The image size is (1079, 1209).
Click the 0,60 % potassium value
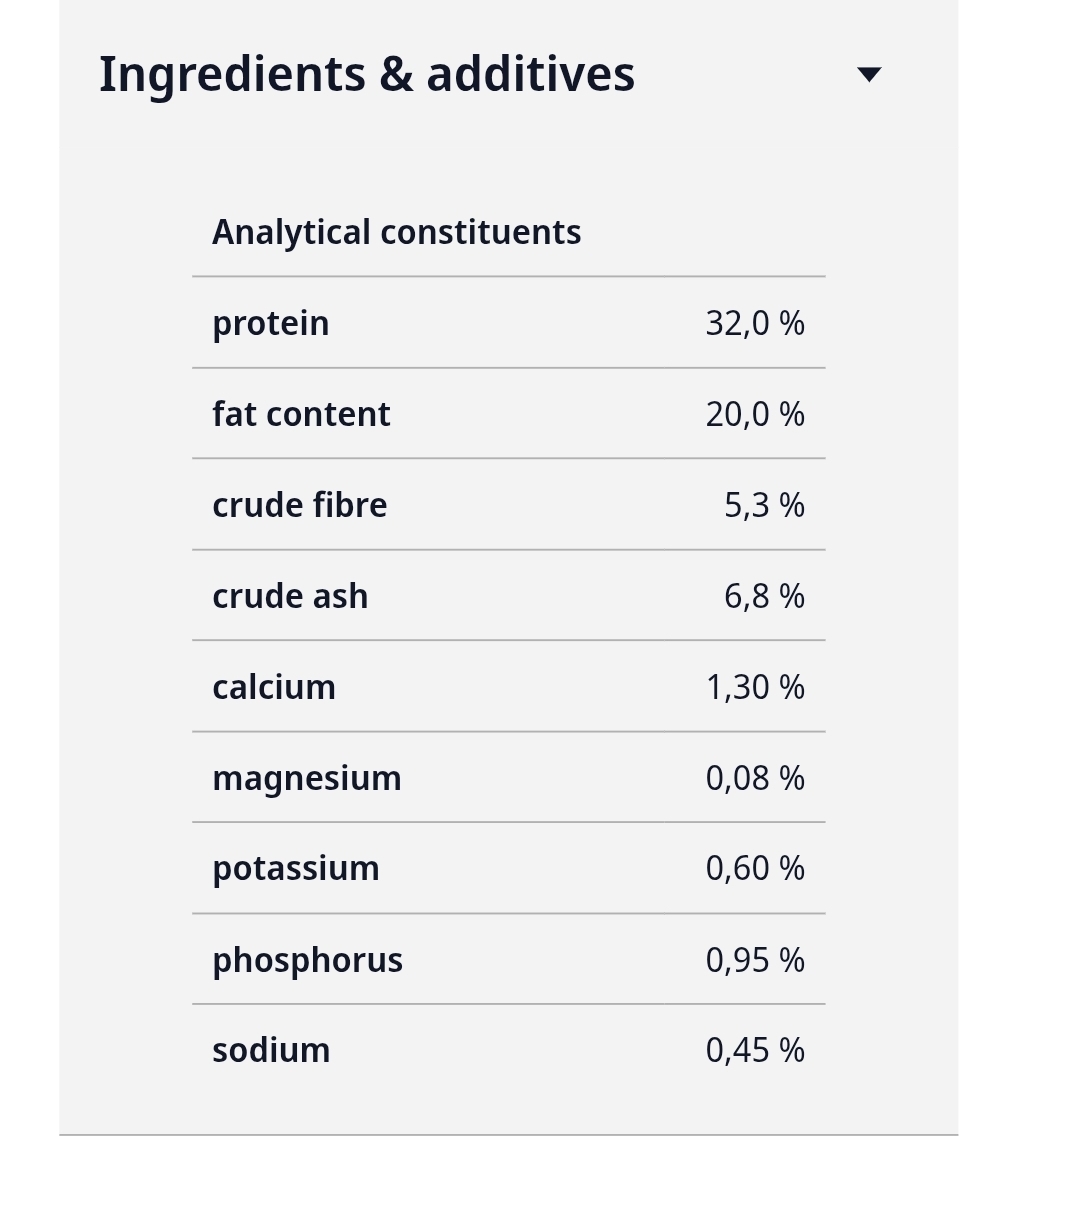point(755,868)
